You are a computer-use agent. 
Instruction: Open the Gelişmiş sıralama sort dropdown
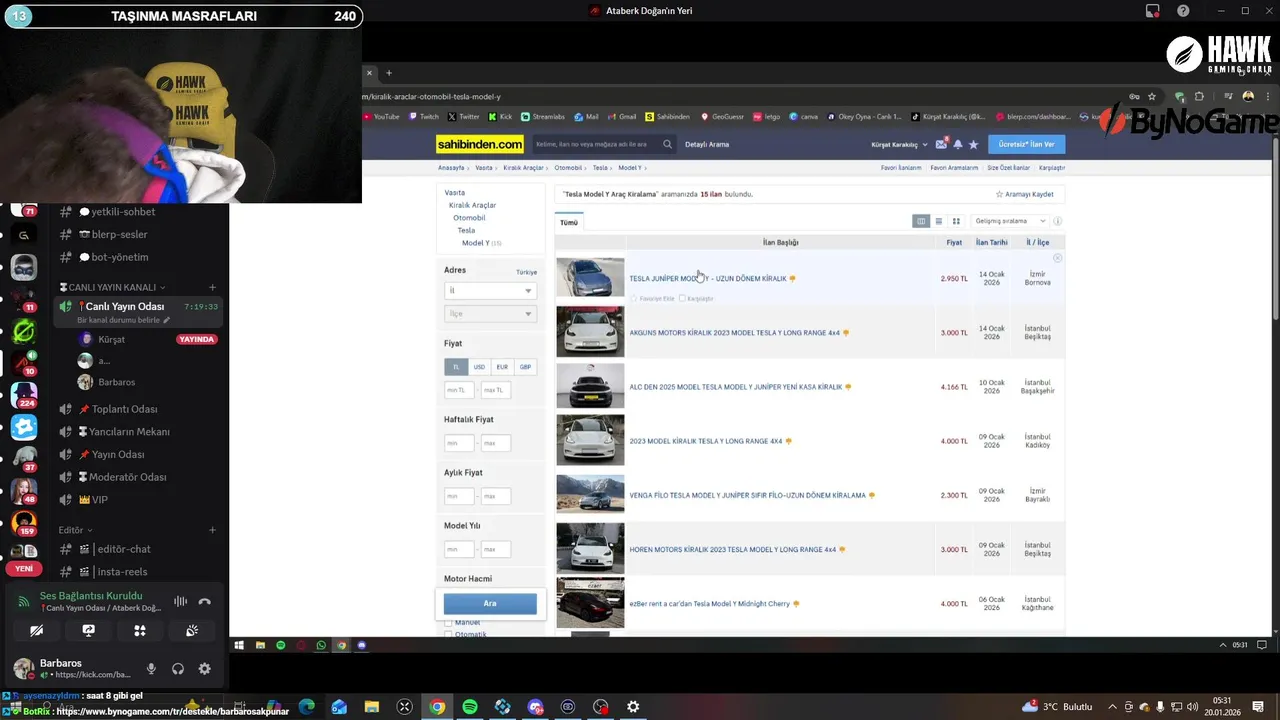(1010, 221)
